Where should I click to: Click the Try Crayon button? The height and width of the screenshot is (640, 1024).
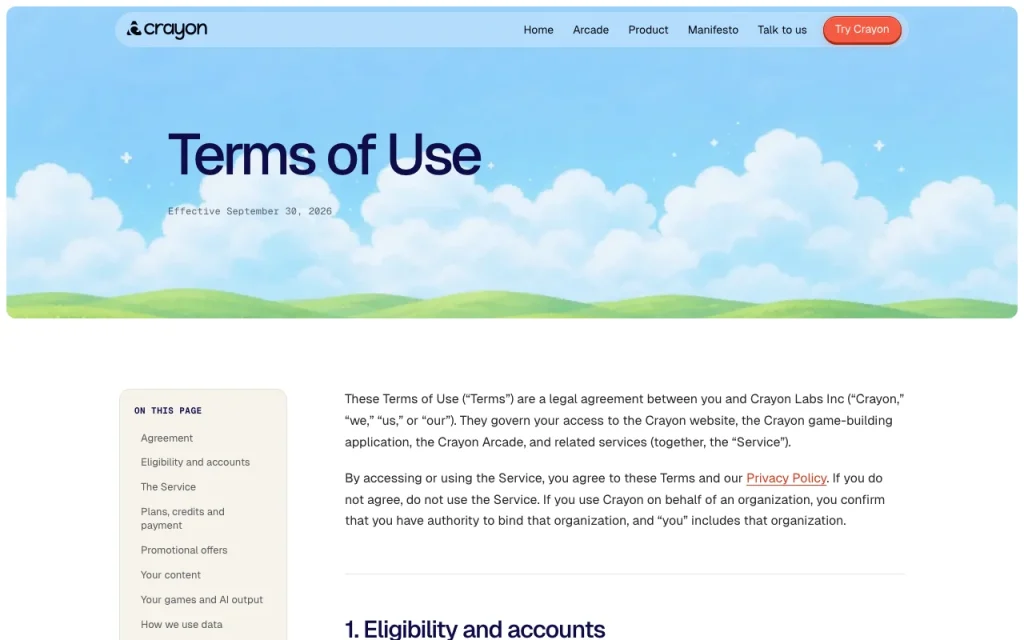[861, 30]
